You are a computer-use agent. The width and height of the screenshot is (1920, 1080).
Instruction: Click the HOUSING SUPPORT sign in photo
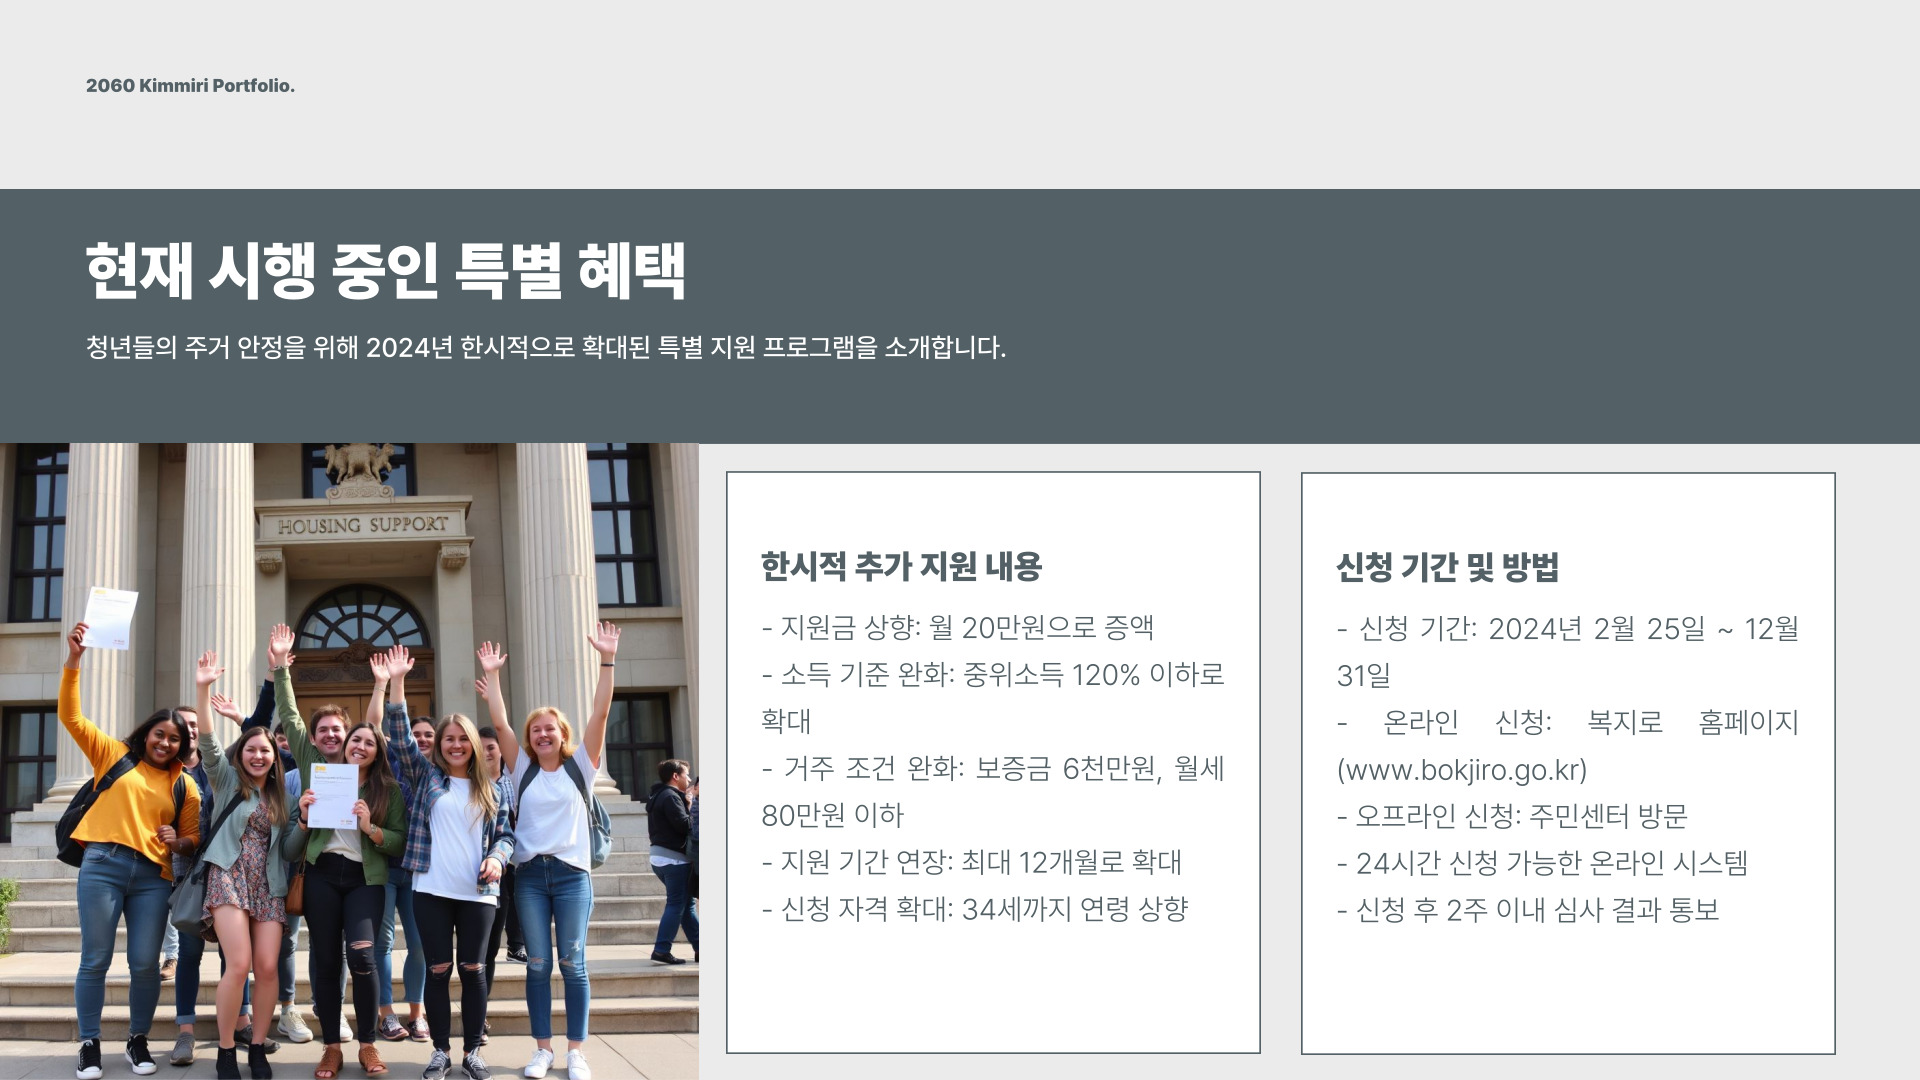[362, 525]
